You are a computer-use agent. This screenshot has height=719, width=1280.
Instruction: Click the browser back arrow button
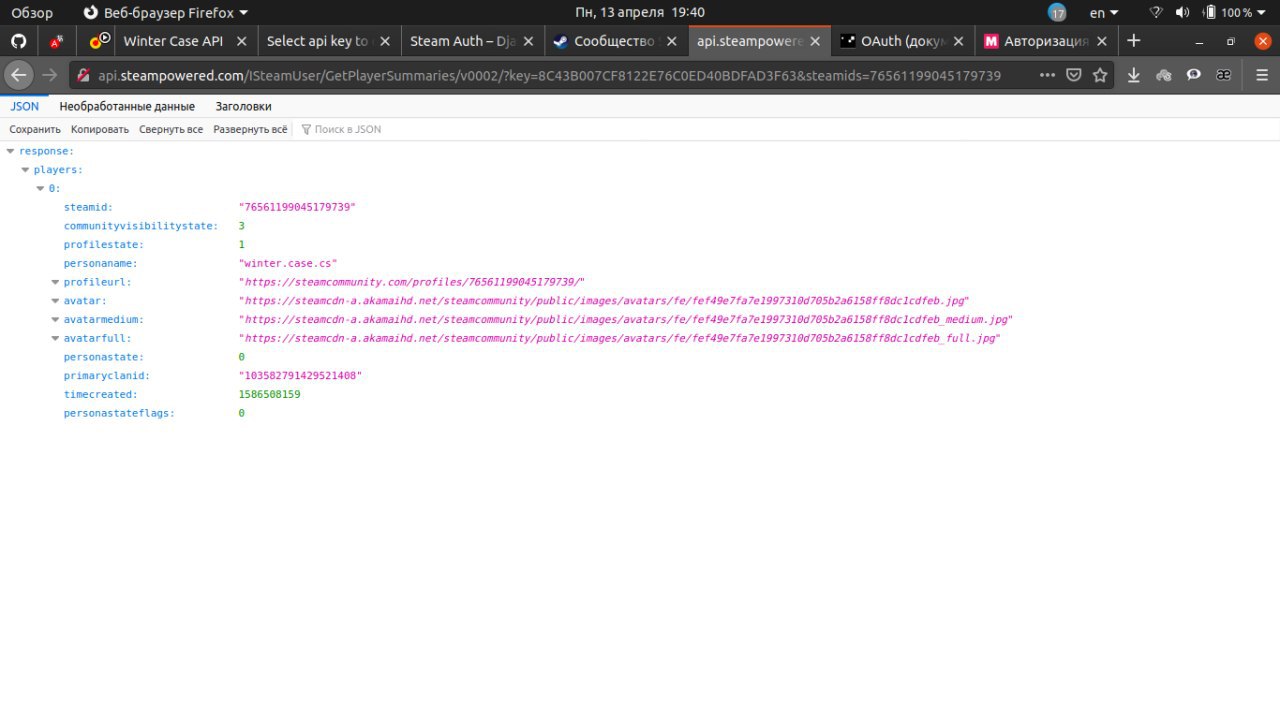(19, 75)
